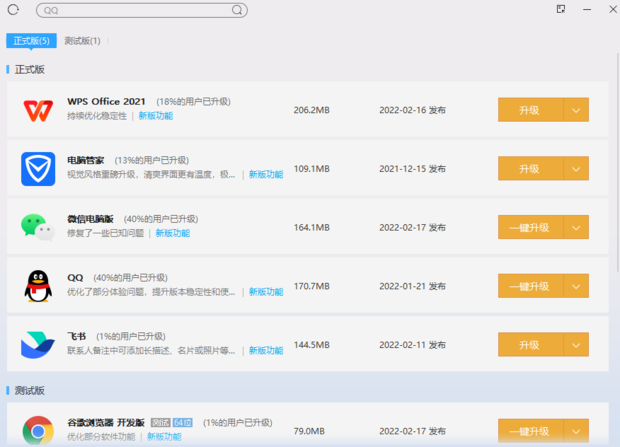The image size is (620, 447).
Task: Click the 正式版 section heading
Action: point(30,69)
